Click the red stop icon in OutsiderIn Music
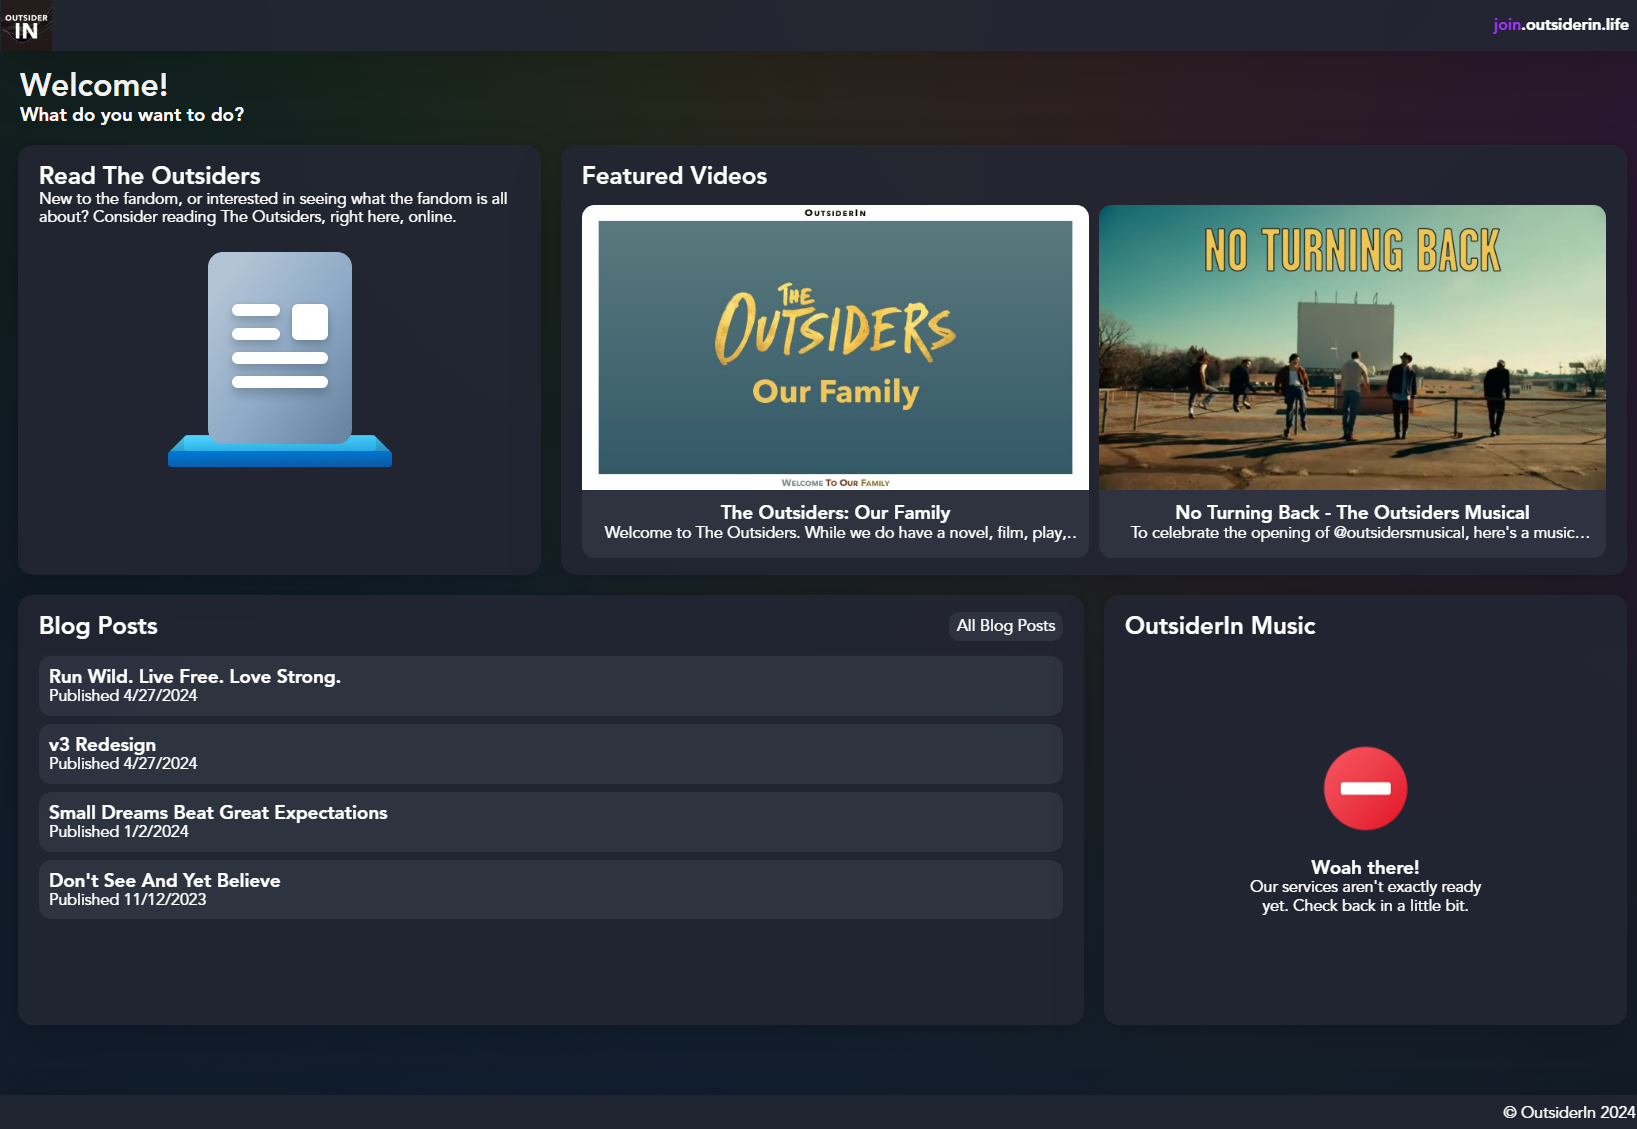The width and height of the screenshot is (1637, 1129). click(1365, 788)
